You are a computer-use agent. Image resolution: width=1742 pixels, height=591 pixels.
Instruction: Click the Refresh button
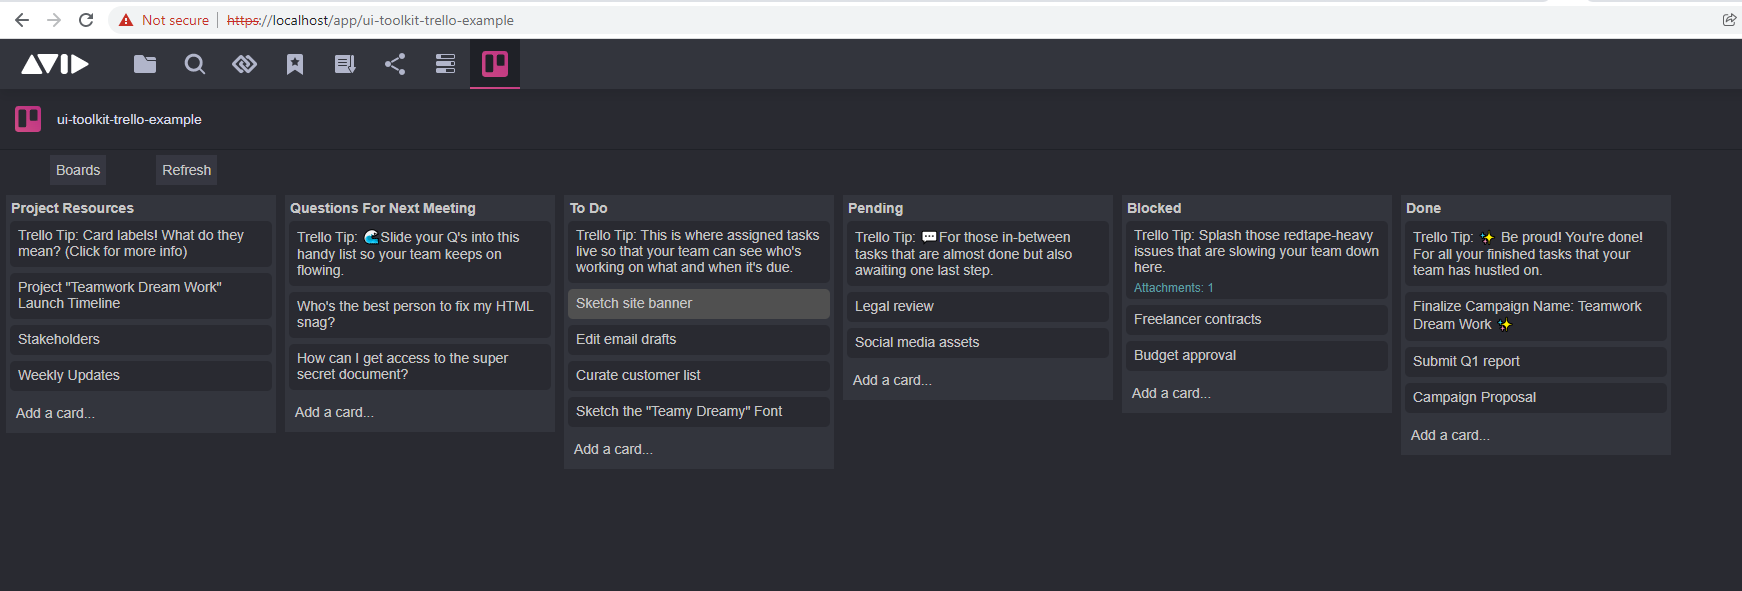pos(187,170)
